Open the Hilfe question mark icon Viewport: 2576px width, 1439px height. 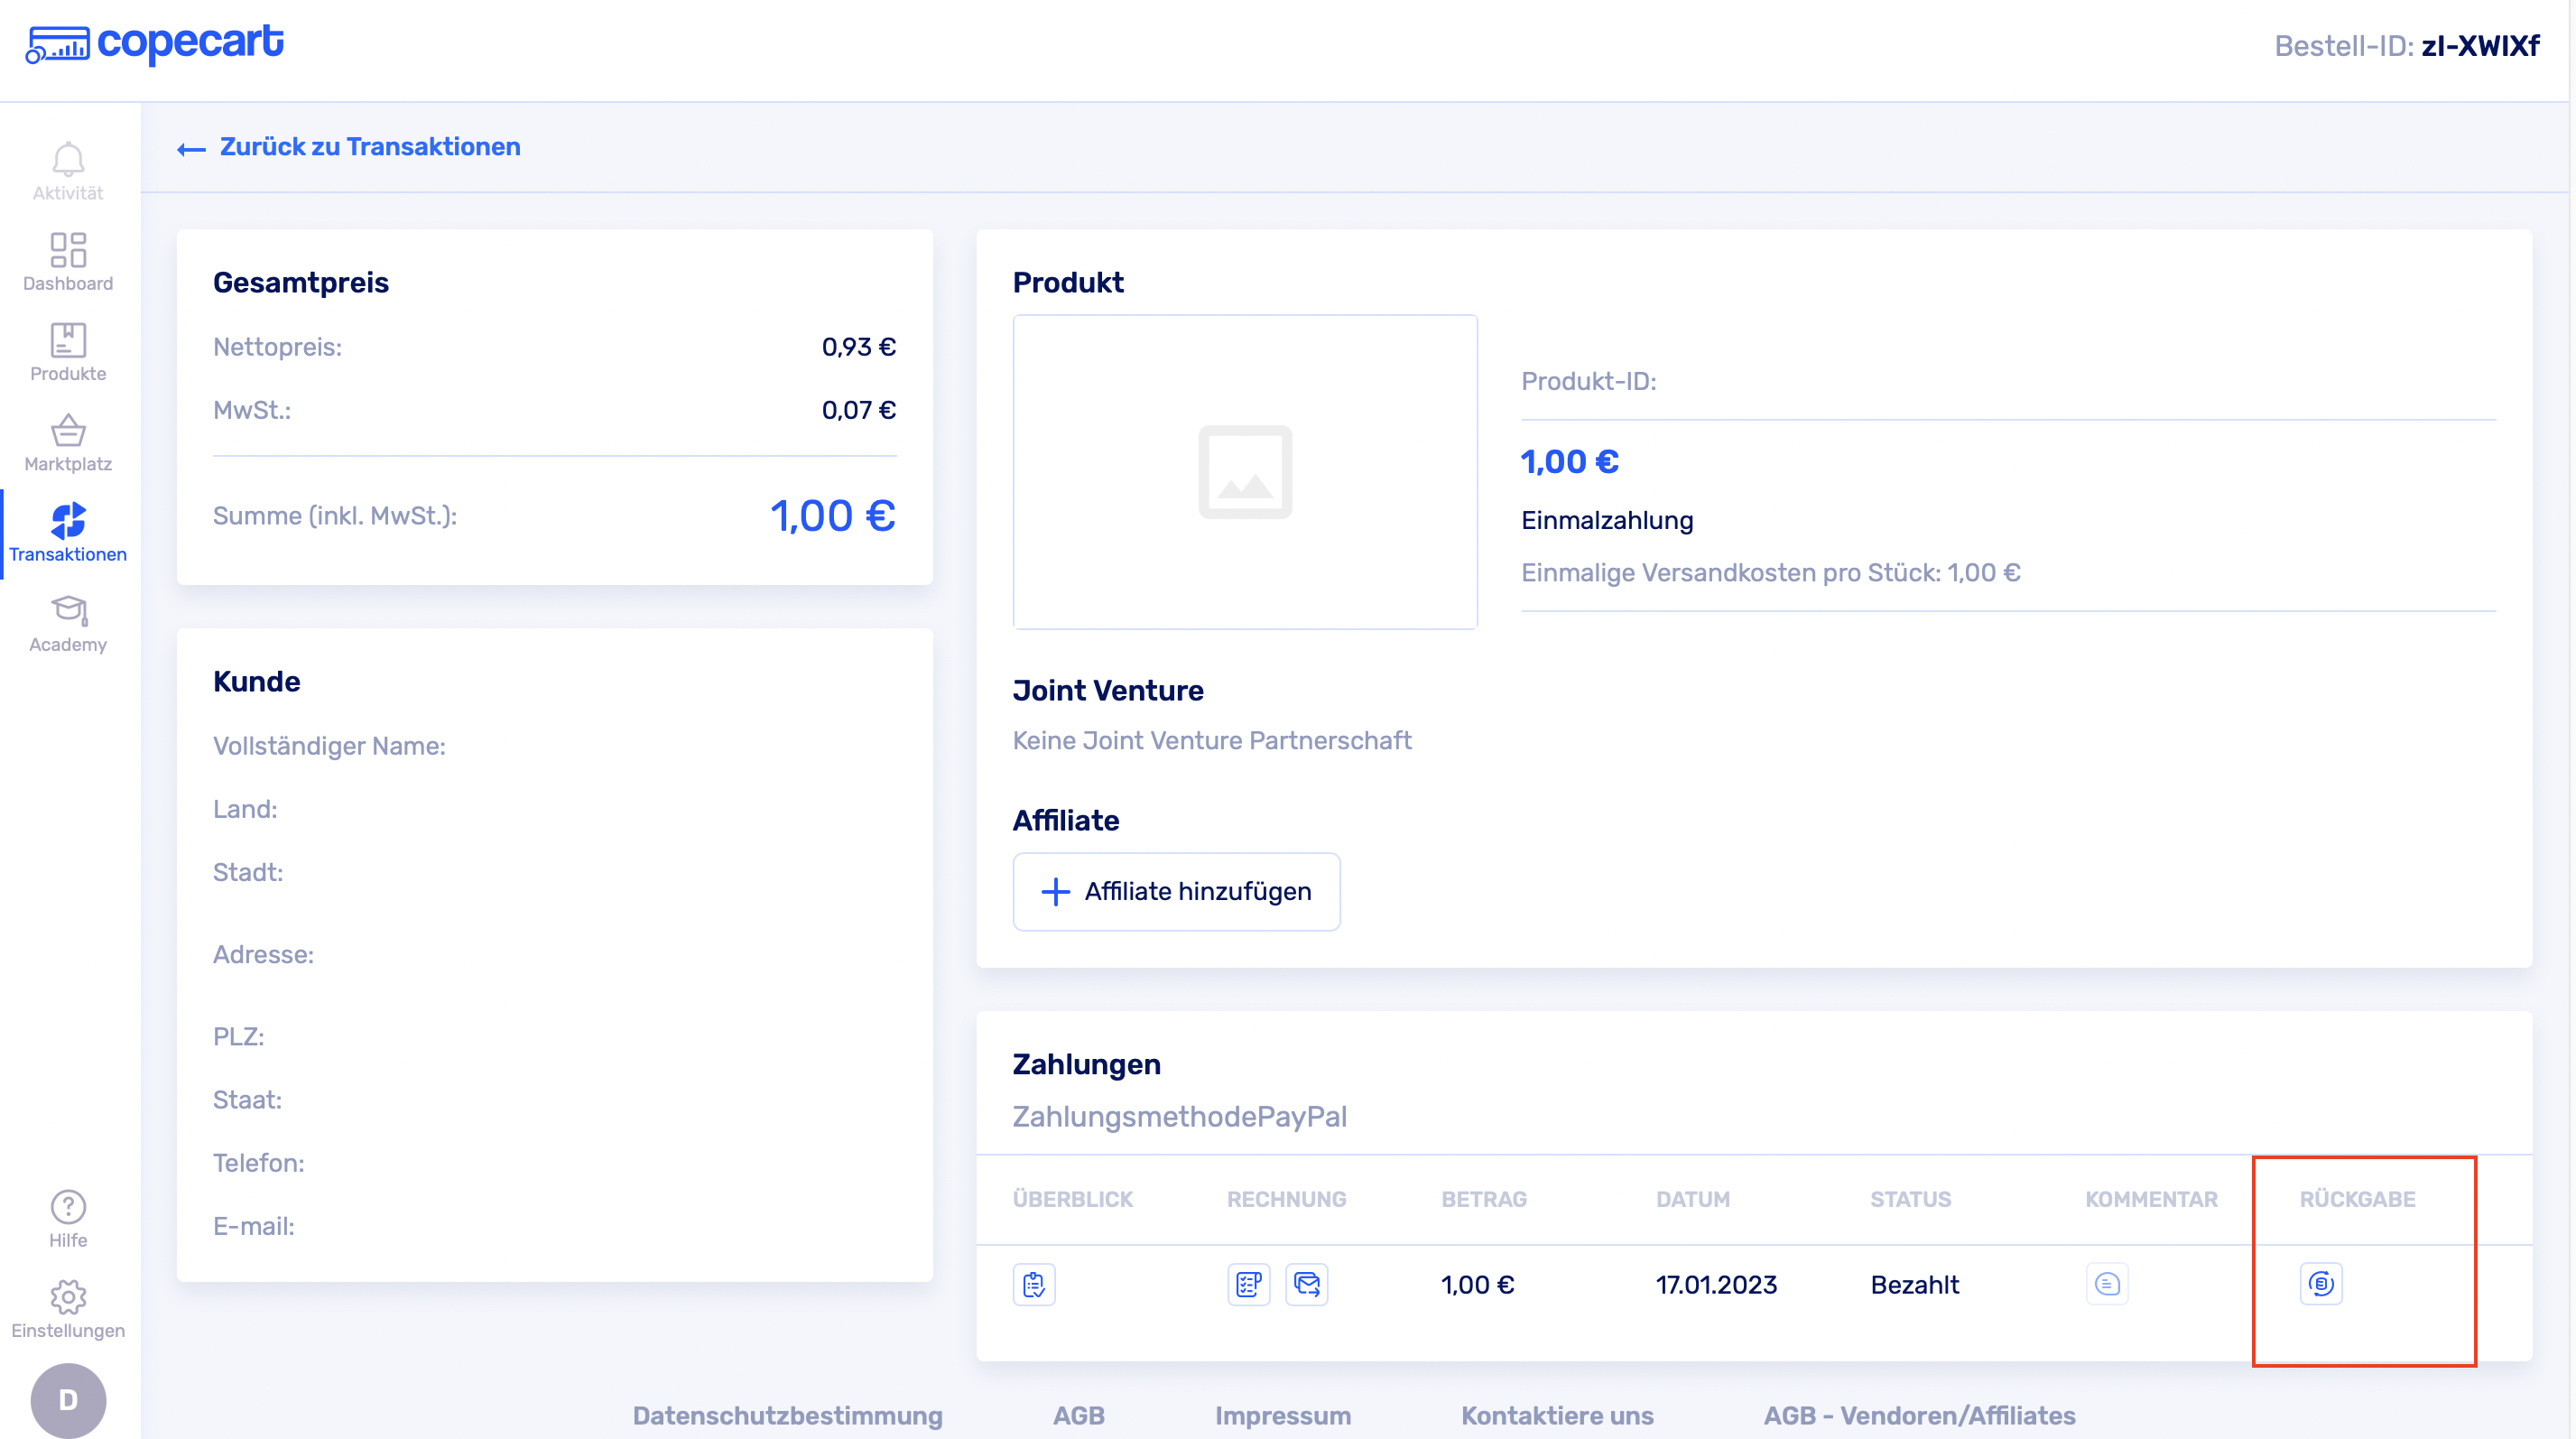coord(68,1218)
